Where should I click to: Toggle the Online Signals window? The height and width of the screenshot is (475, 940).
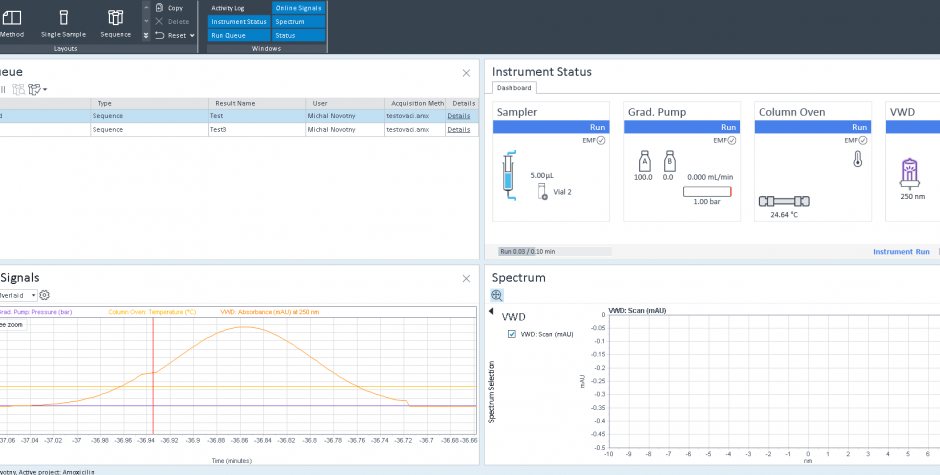coord(299,8)
